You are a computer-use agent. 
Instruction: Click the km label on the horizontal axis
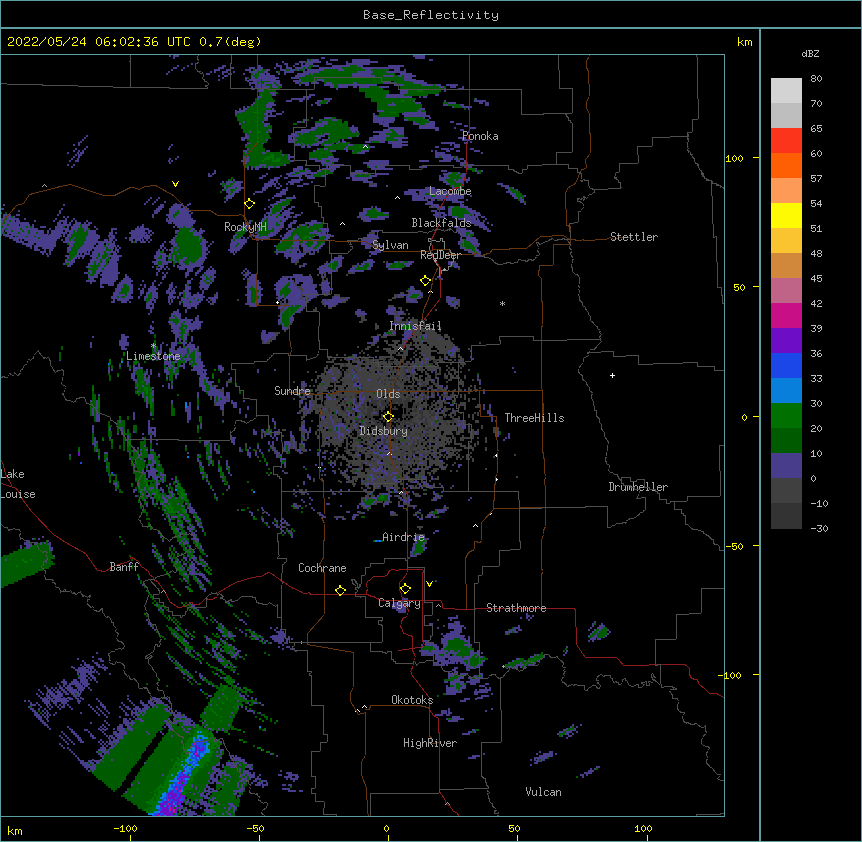coord(15,831)
